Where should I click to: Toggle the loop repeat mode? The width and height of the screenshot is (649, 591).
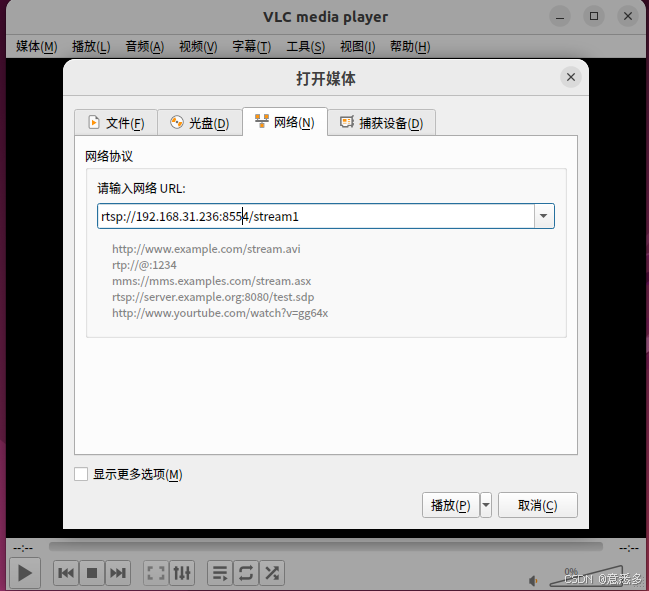tap(246, 573)
